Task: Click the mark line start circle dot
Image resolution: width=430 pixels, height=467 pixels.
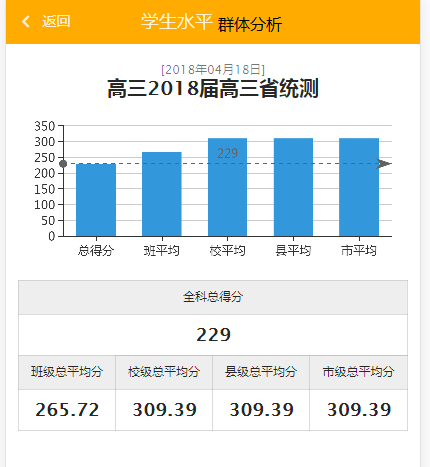Action: (x=63, y=164)
